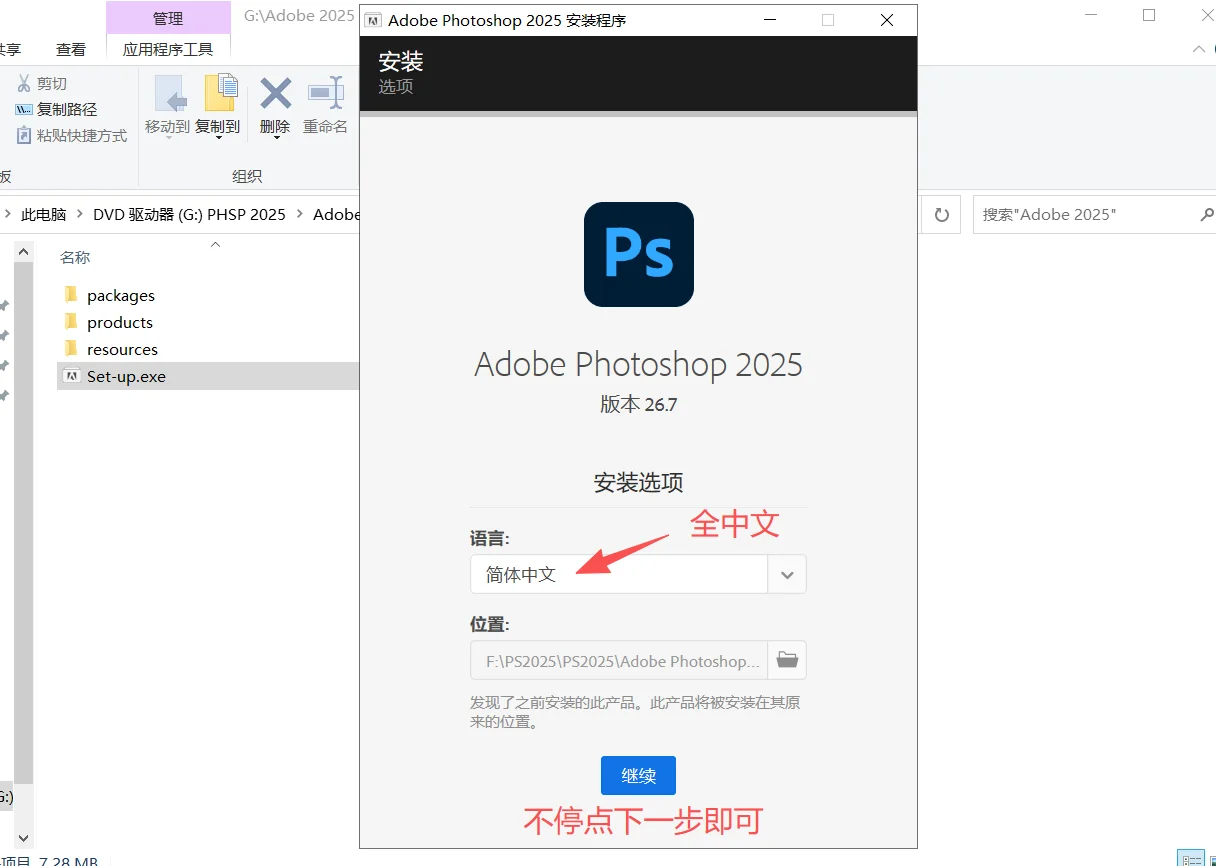Open the 简体中文 language dropdown

click(x=787, y=574)
